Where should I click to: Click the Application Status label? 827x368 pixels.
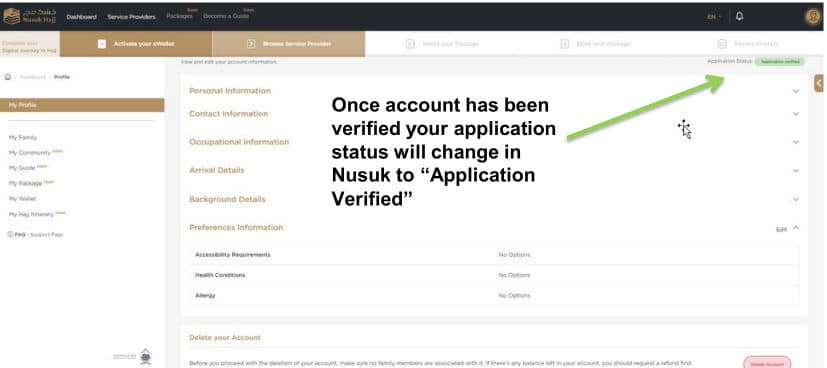[729, 61]
